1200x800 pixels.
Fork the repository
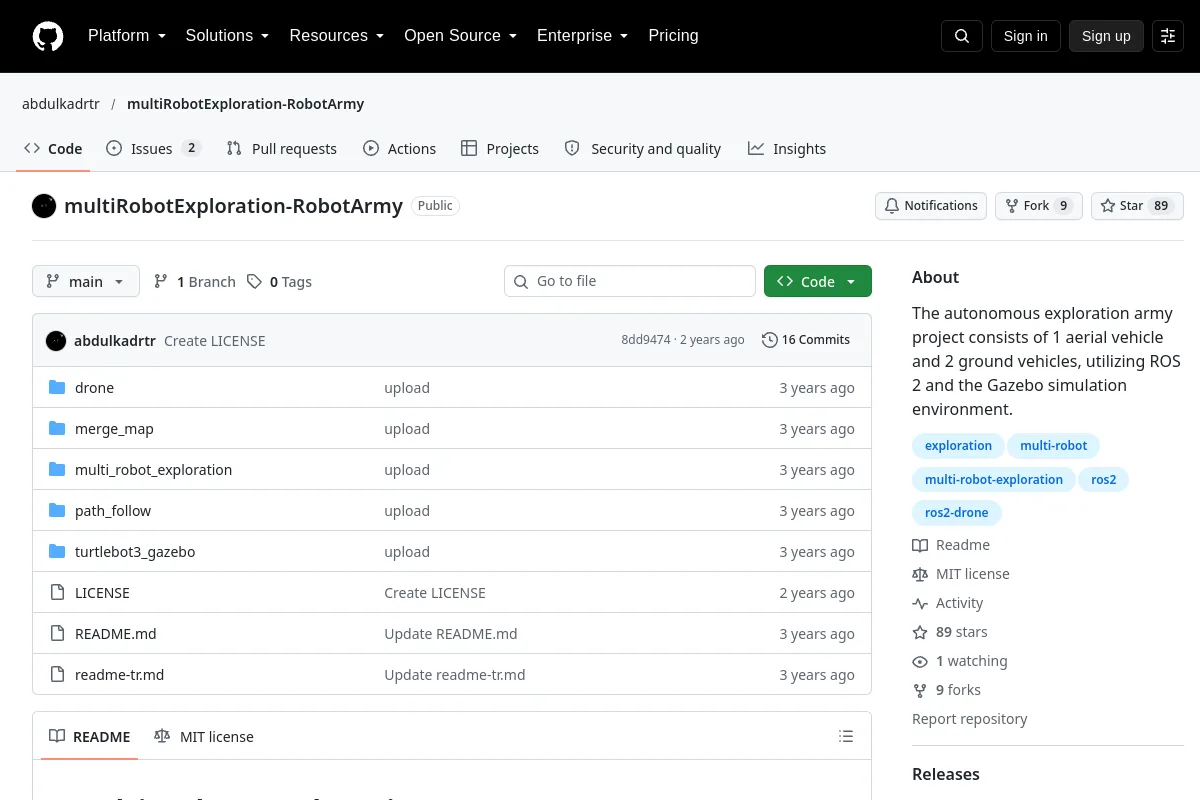coord(1039,206)
